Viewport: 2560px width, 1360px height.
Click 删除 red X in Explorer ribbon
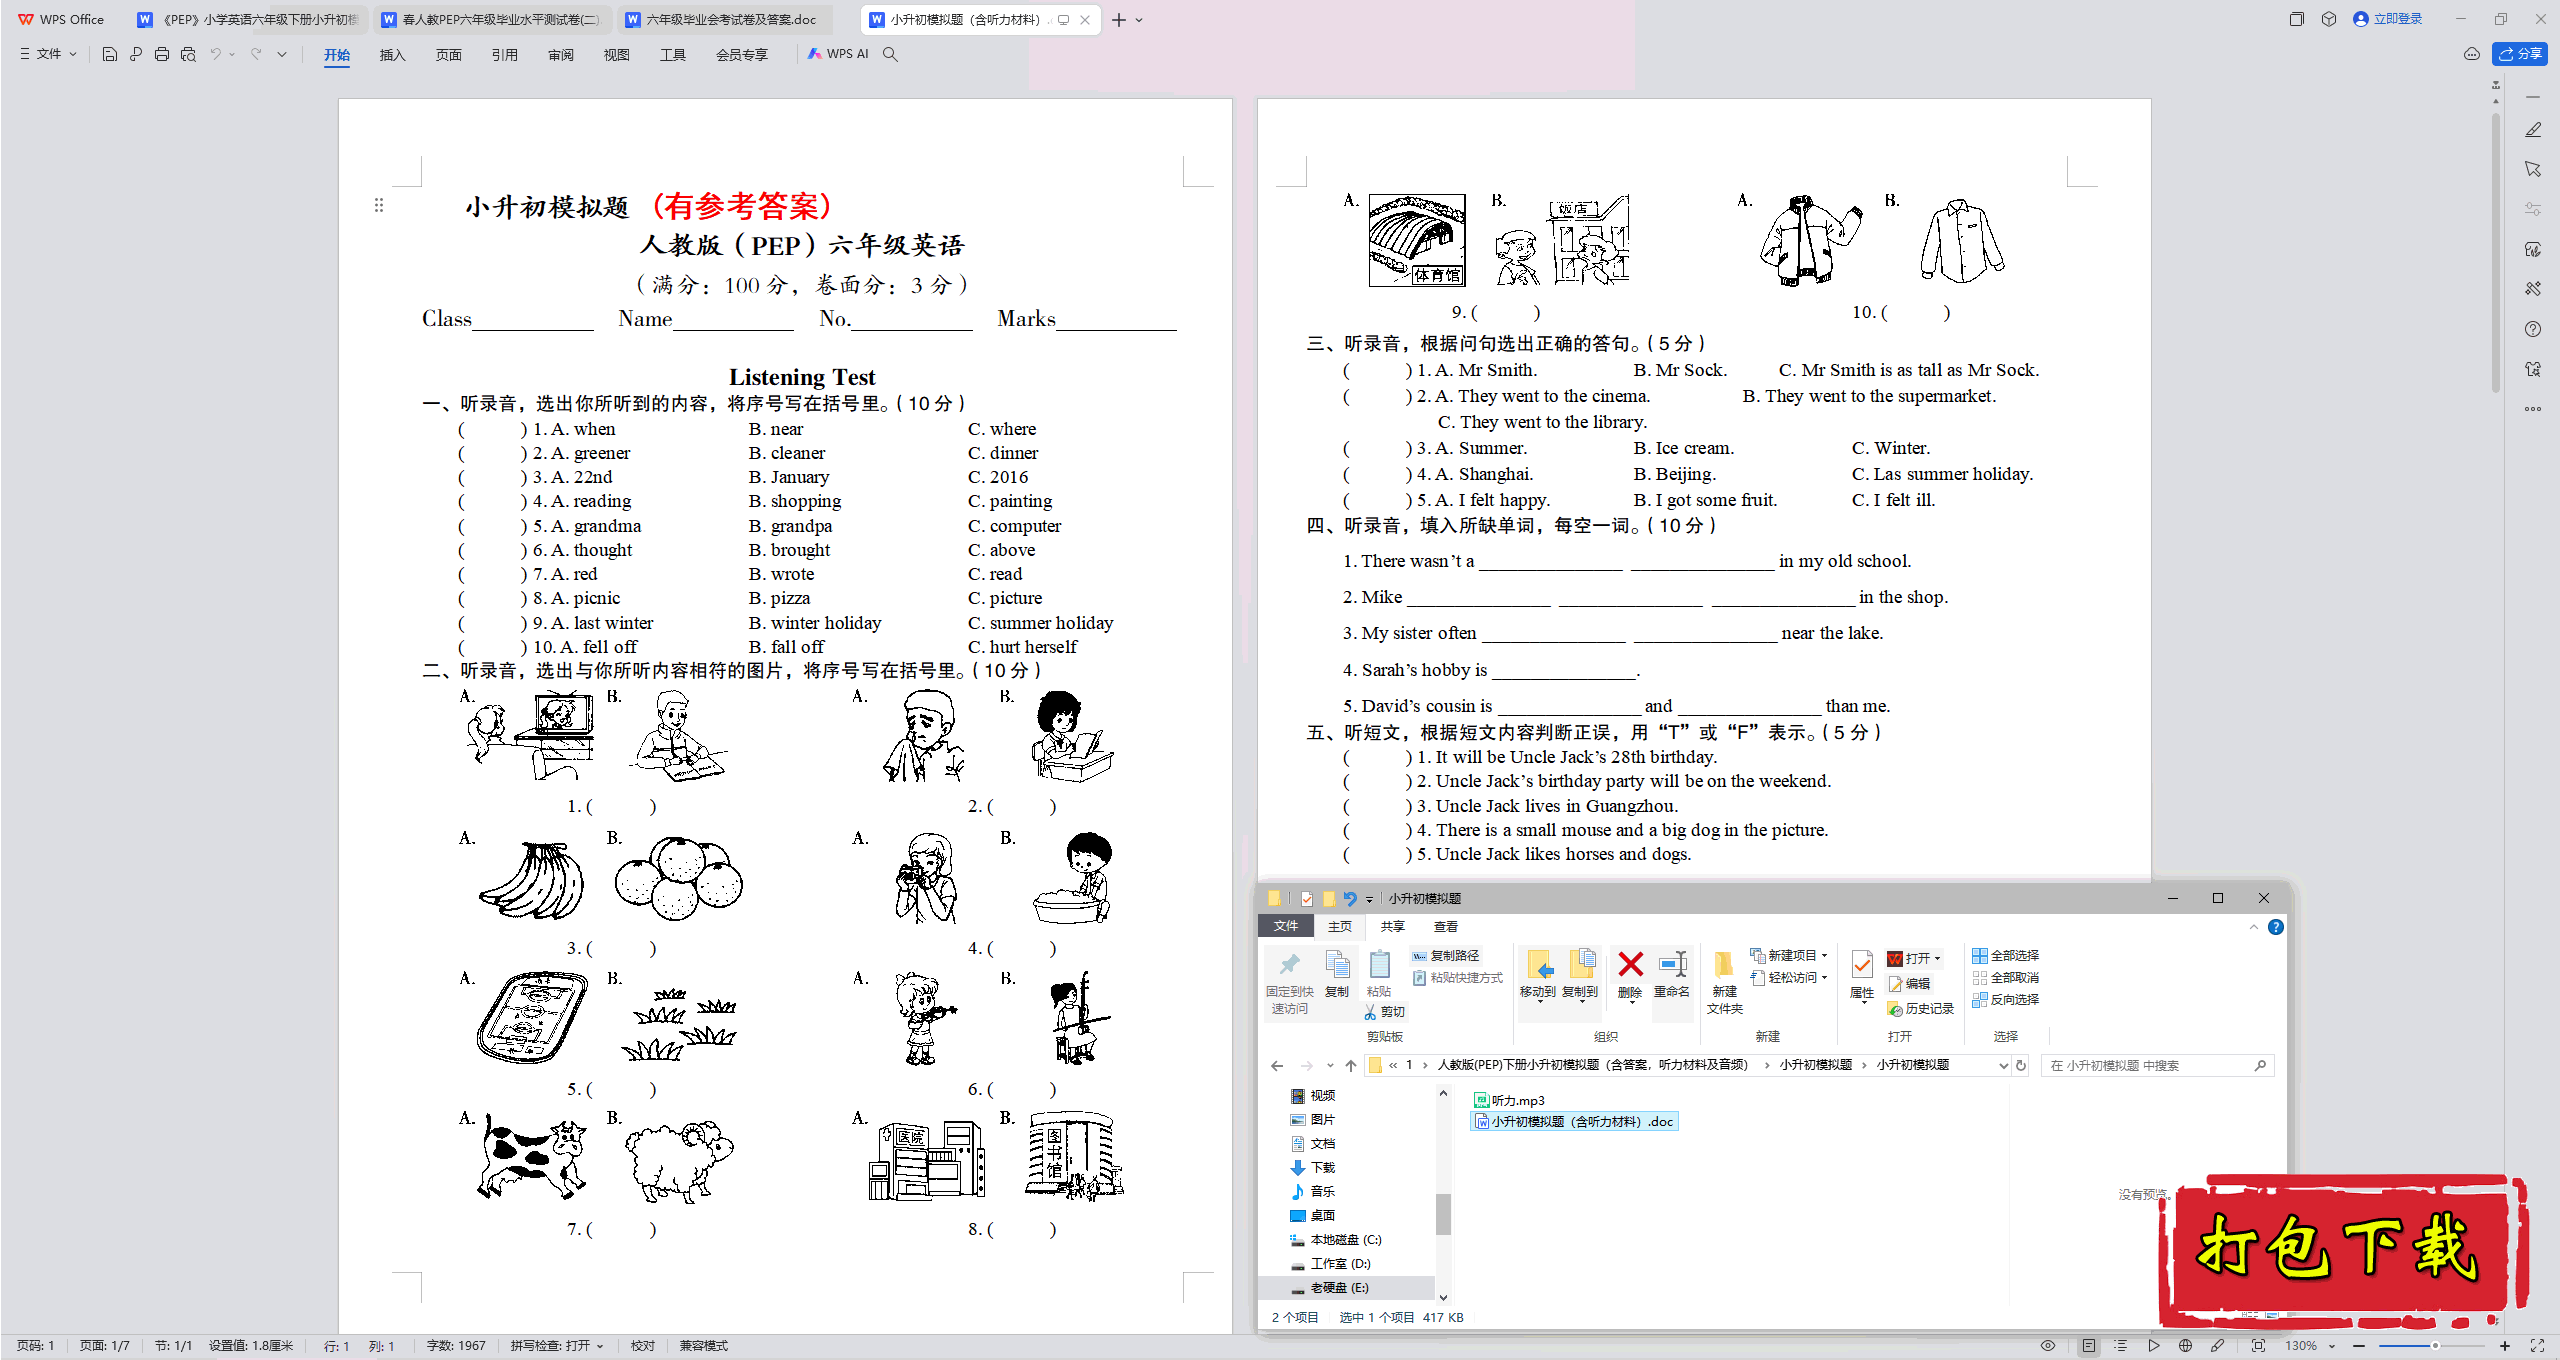[x=1630, y=975]
